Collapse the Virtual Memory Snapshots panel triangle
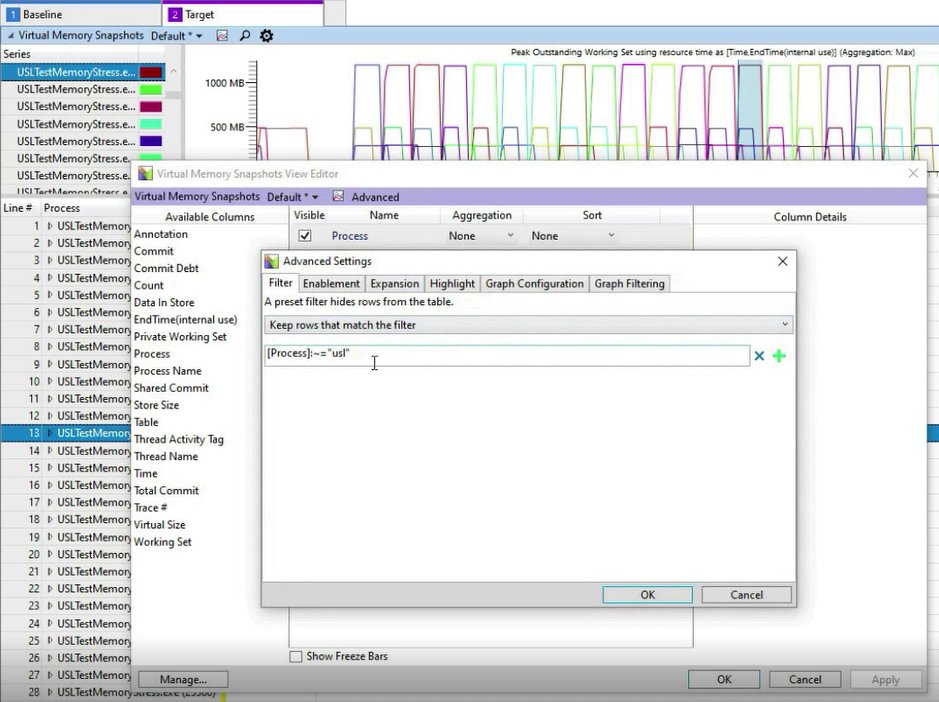 10,36
